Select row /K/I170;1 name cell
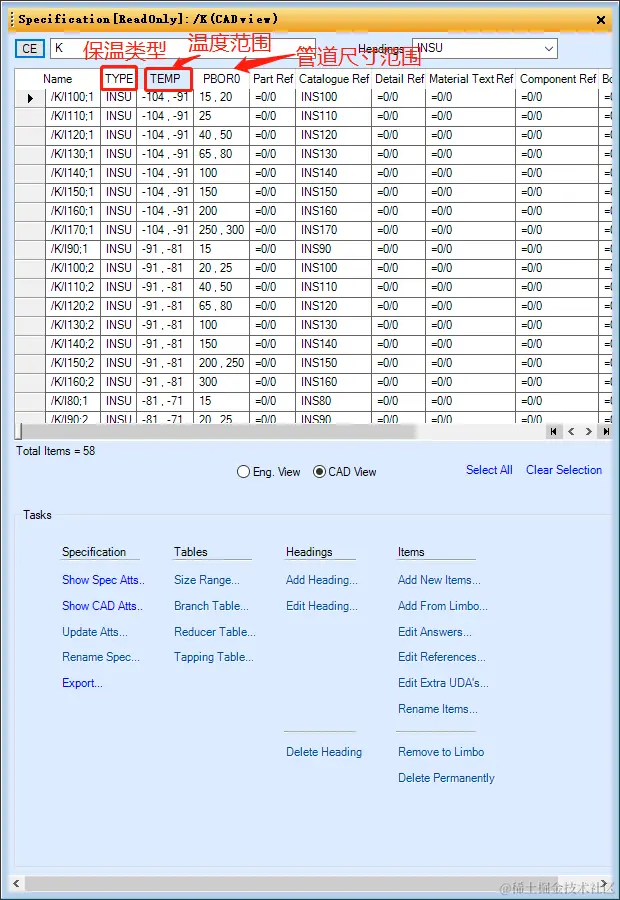The image size is (620, 900). [x=73, y=230]
